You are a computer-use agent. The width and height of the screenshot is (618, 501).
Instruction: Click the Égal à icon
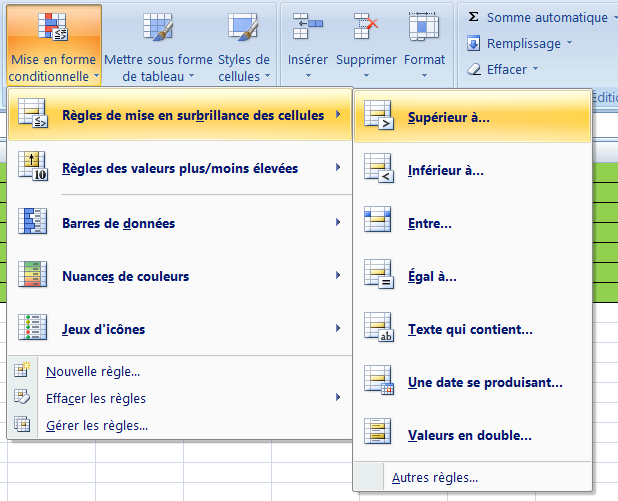pyautogui.click(x=379, y=274)
